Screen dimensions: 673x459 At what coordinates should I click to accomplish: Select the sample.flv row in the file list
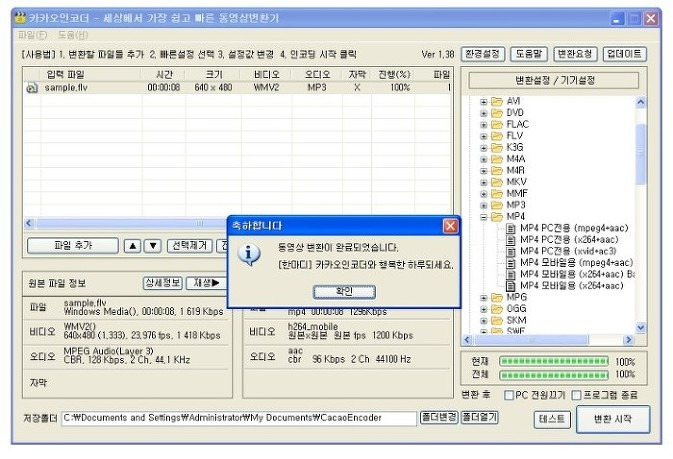pyautogui.click(x=238, y=88)
